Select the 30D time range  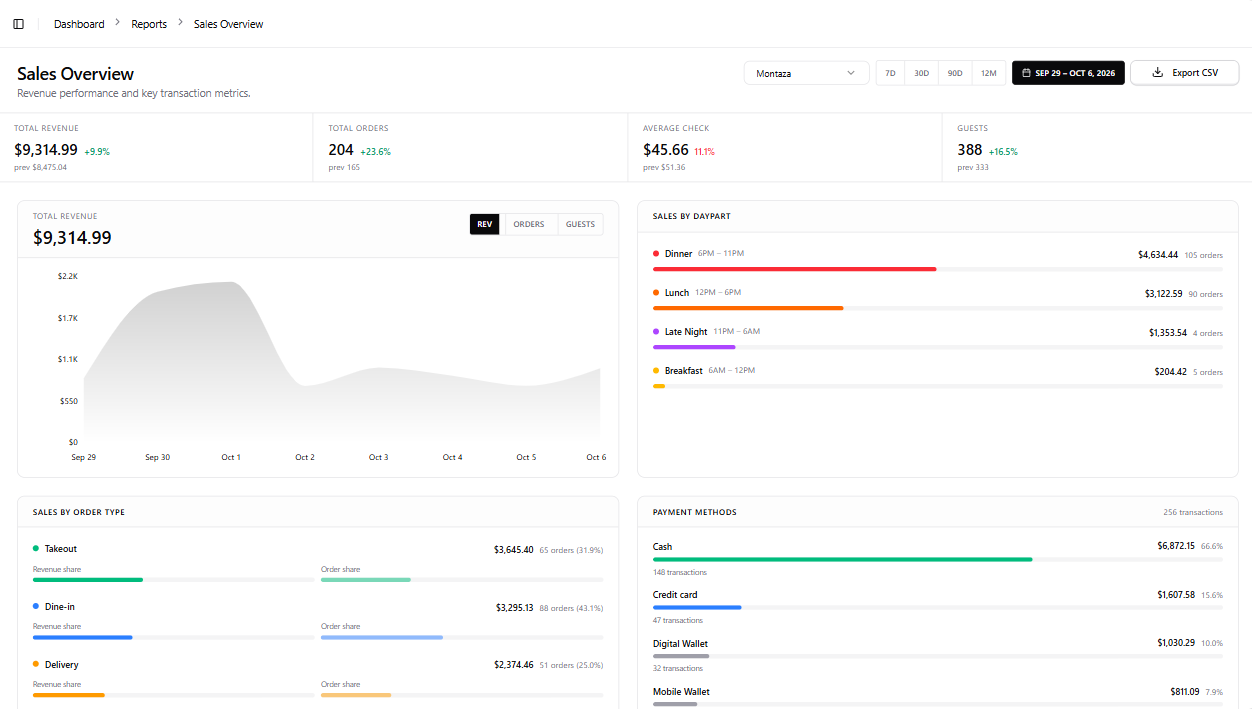[922, 73]
